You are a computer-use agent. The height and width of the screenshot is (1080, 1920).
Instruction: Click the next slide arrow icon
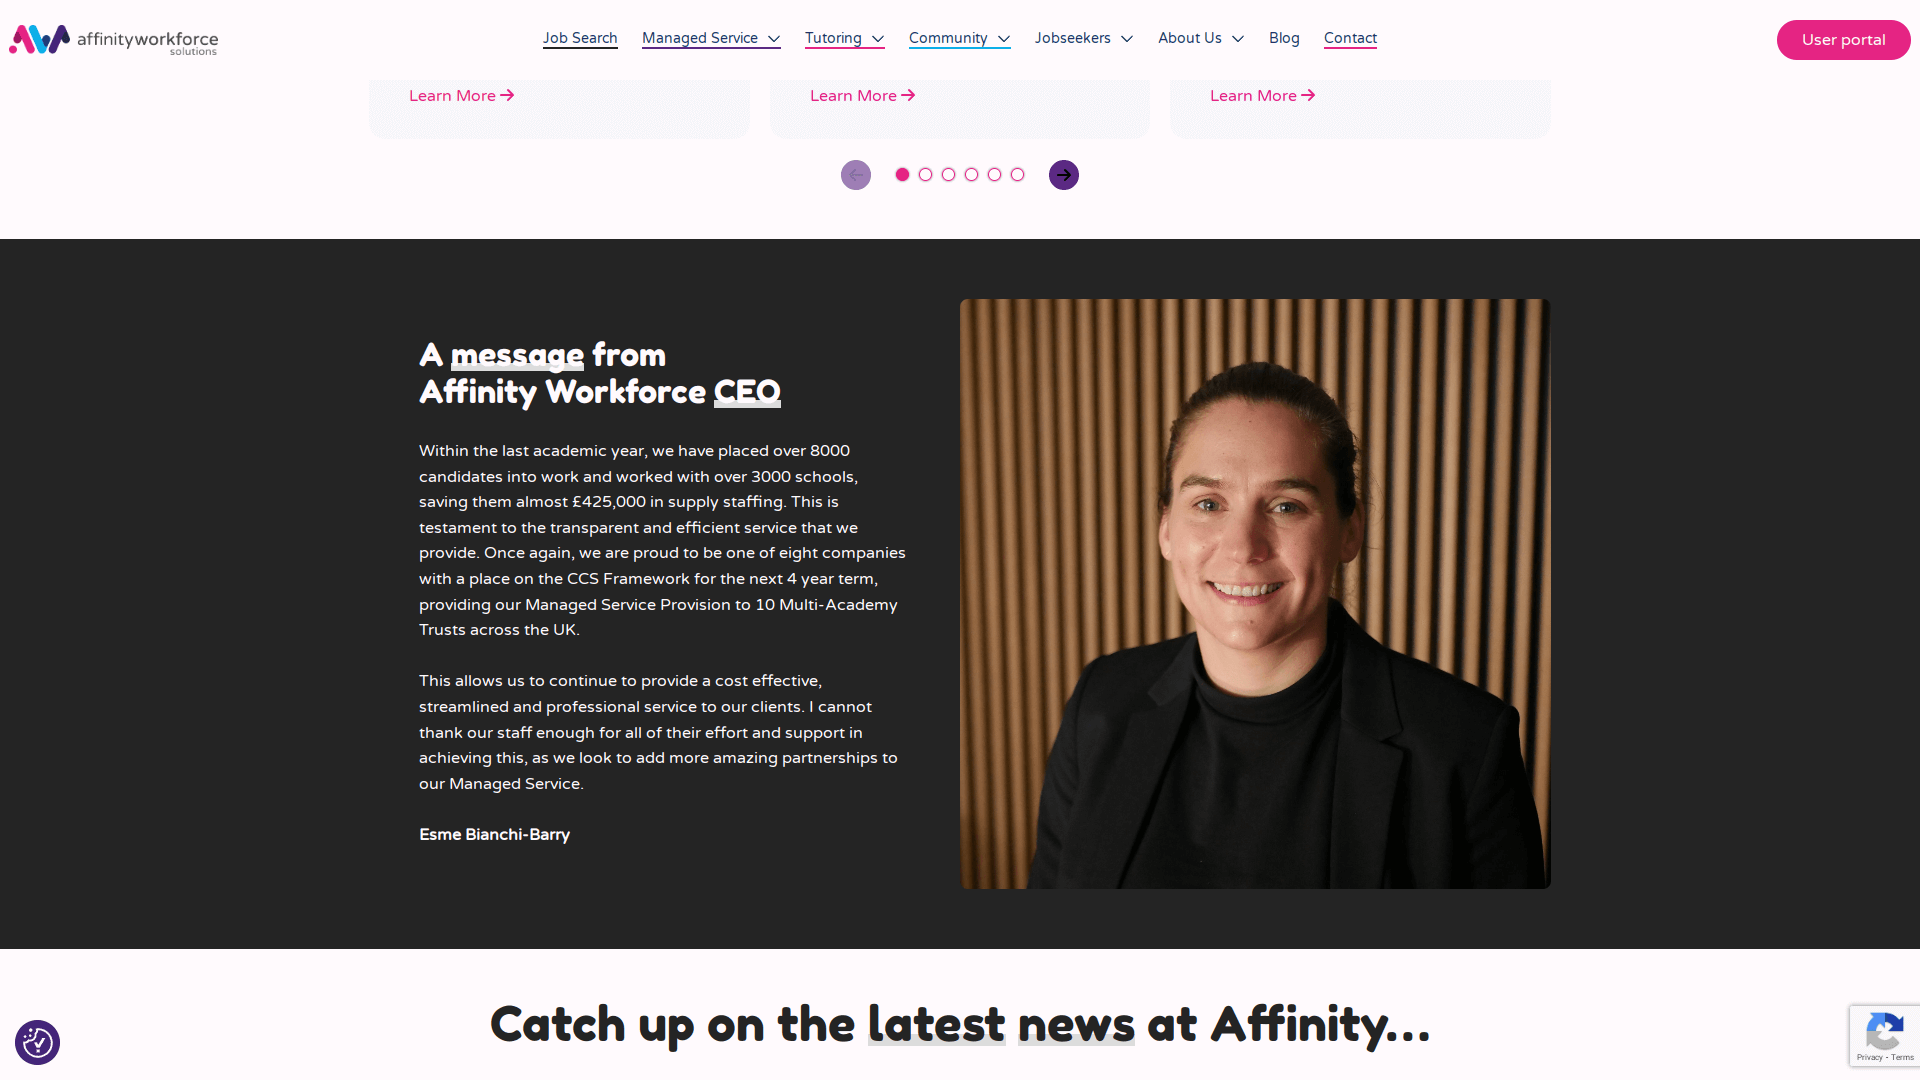1063,173
